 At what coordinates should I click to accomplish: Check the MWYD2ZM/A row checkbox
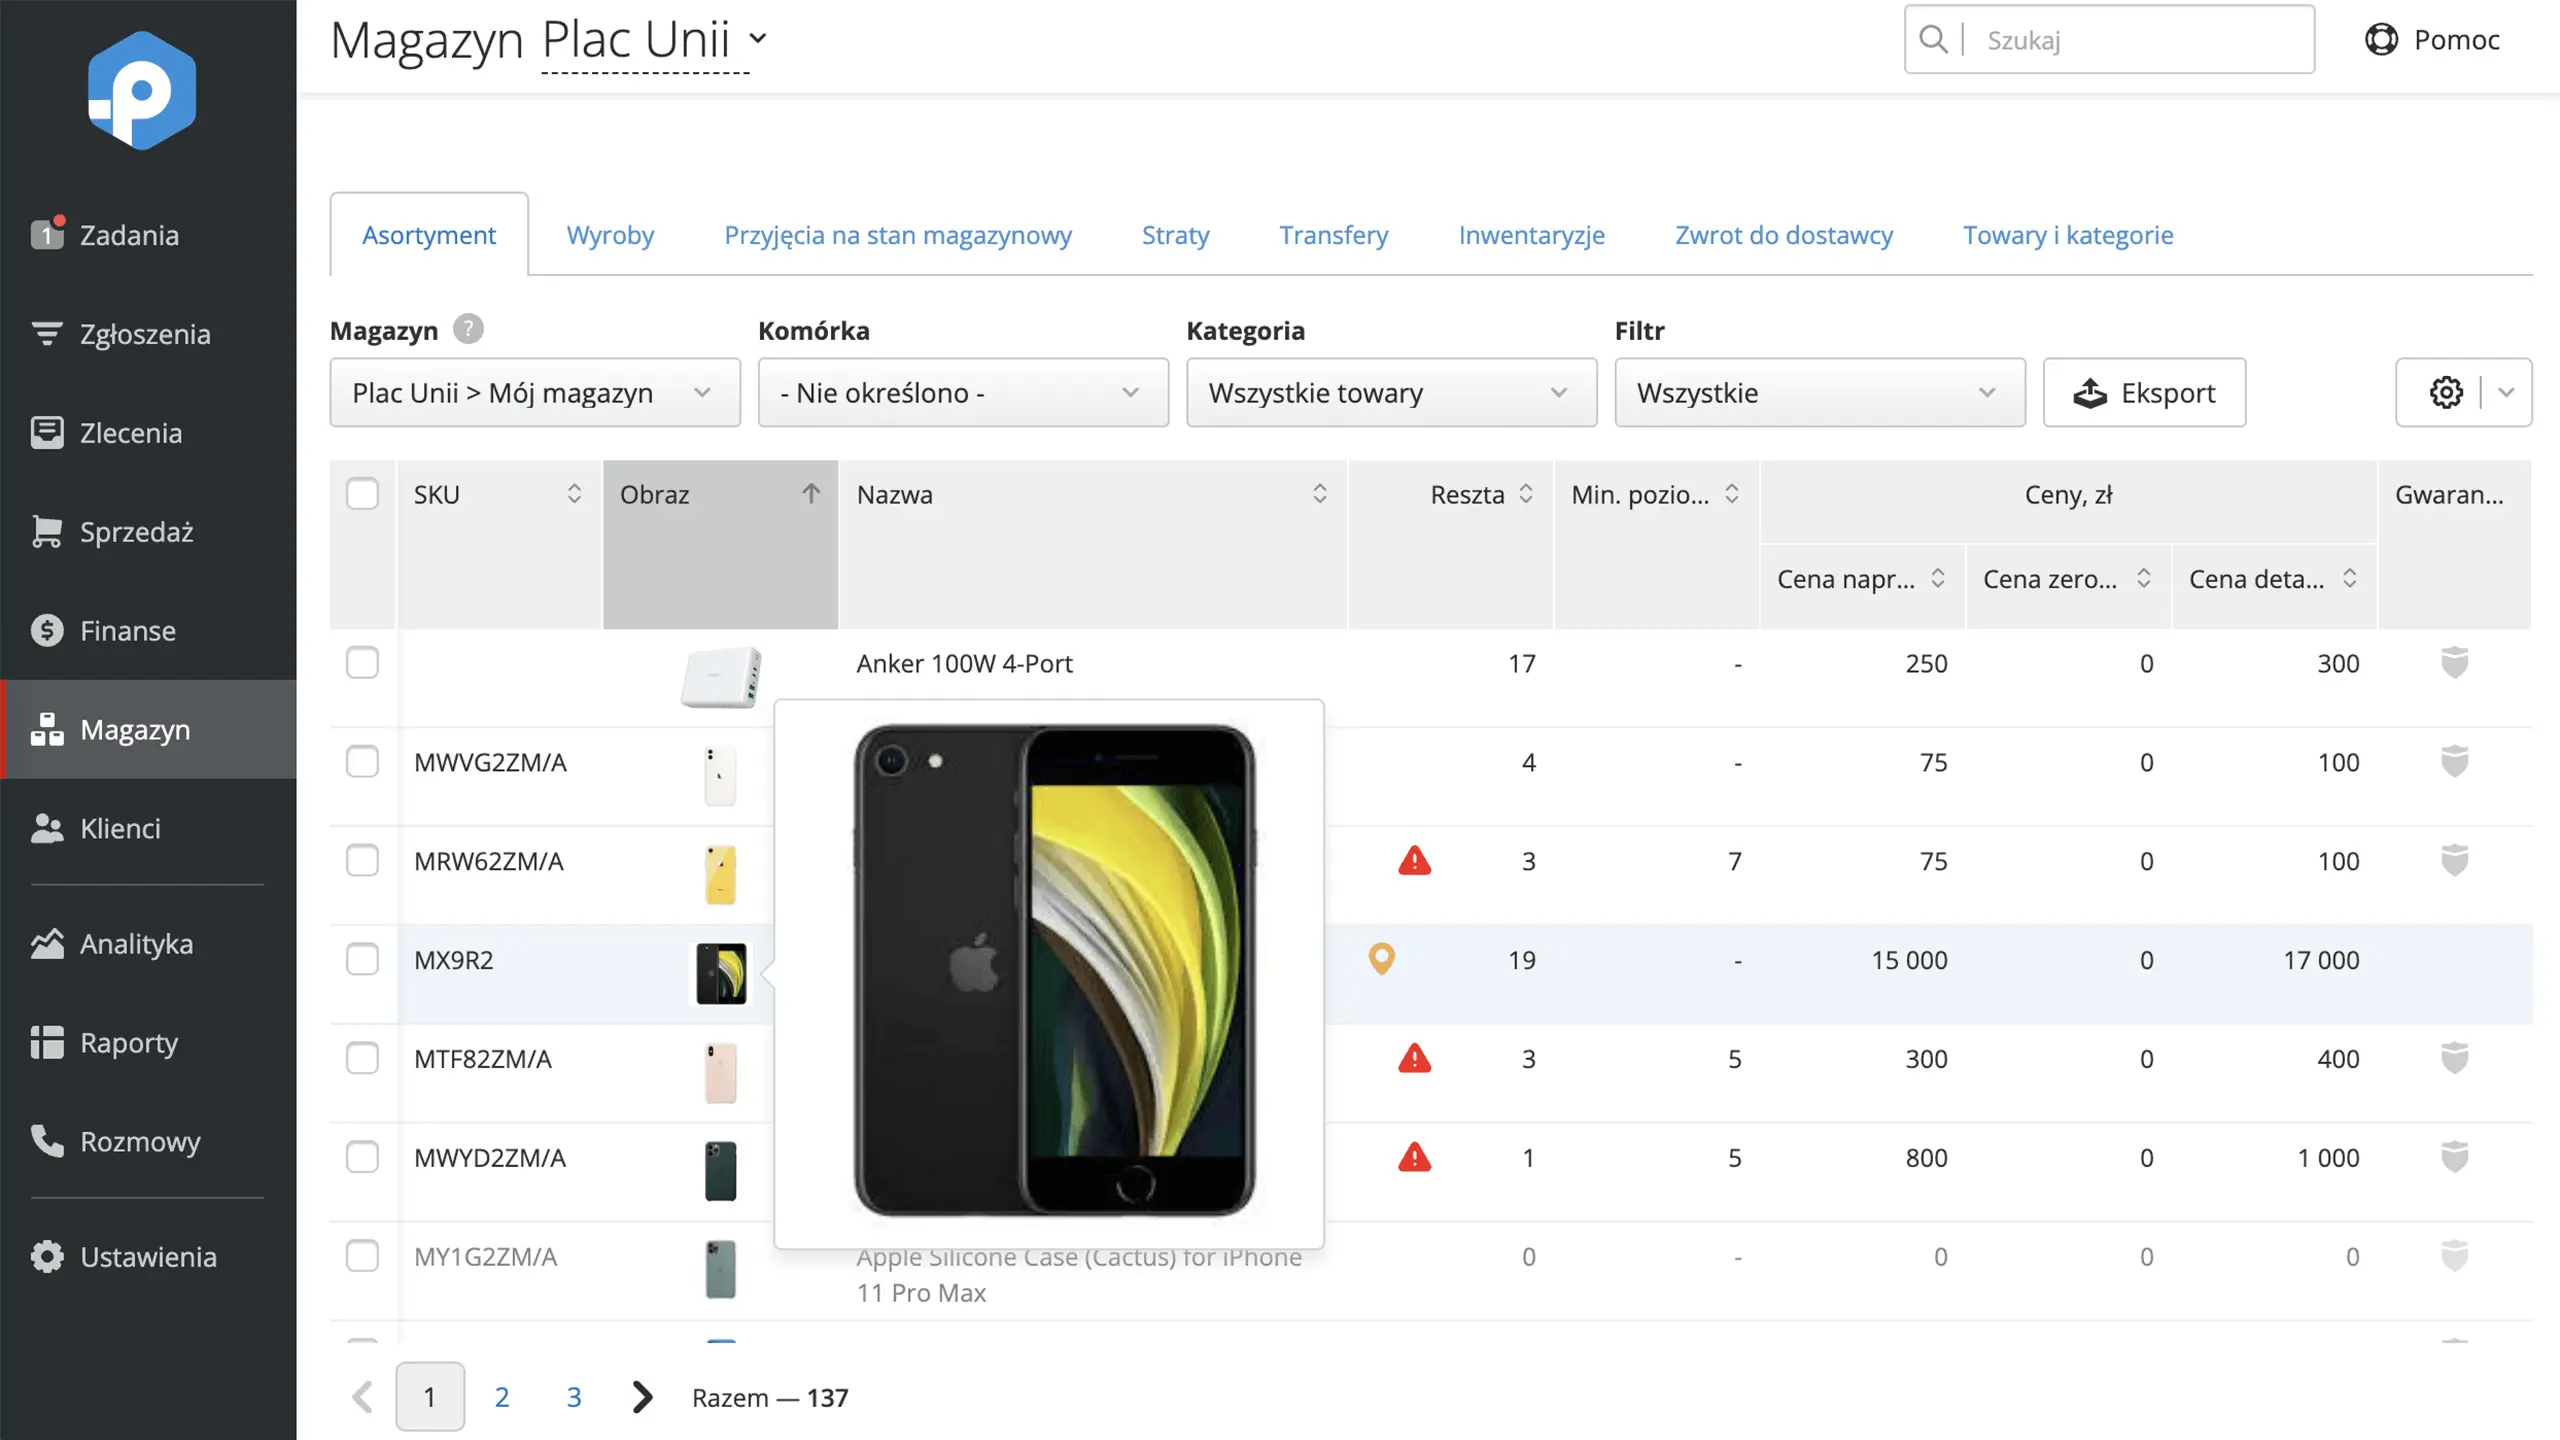pyautogui.click(x=362, y=1157)
